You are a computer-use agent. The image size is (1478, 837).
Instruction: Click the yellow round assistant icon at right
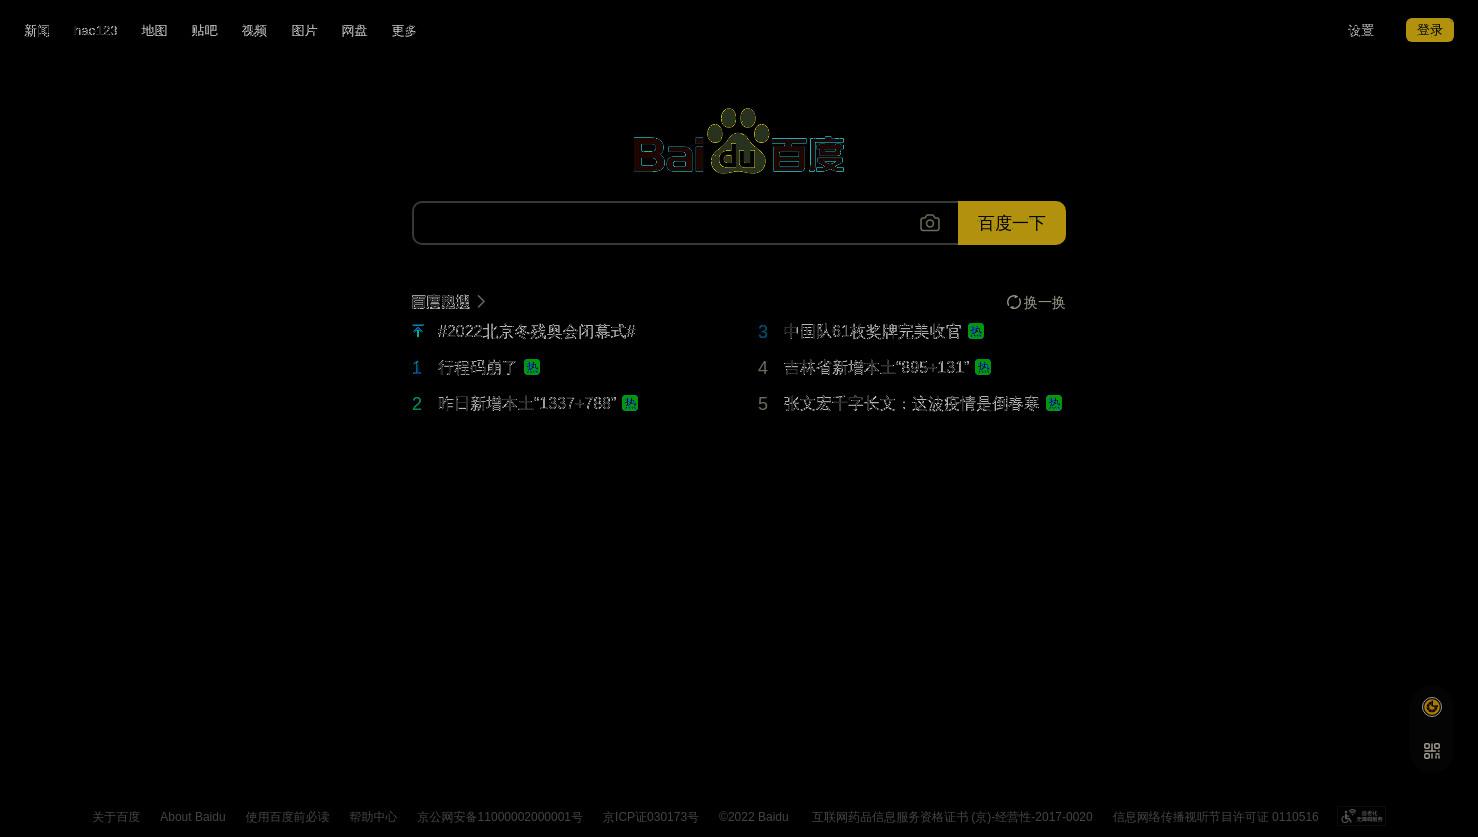coord(1432,707)
